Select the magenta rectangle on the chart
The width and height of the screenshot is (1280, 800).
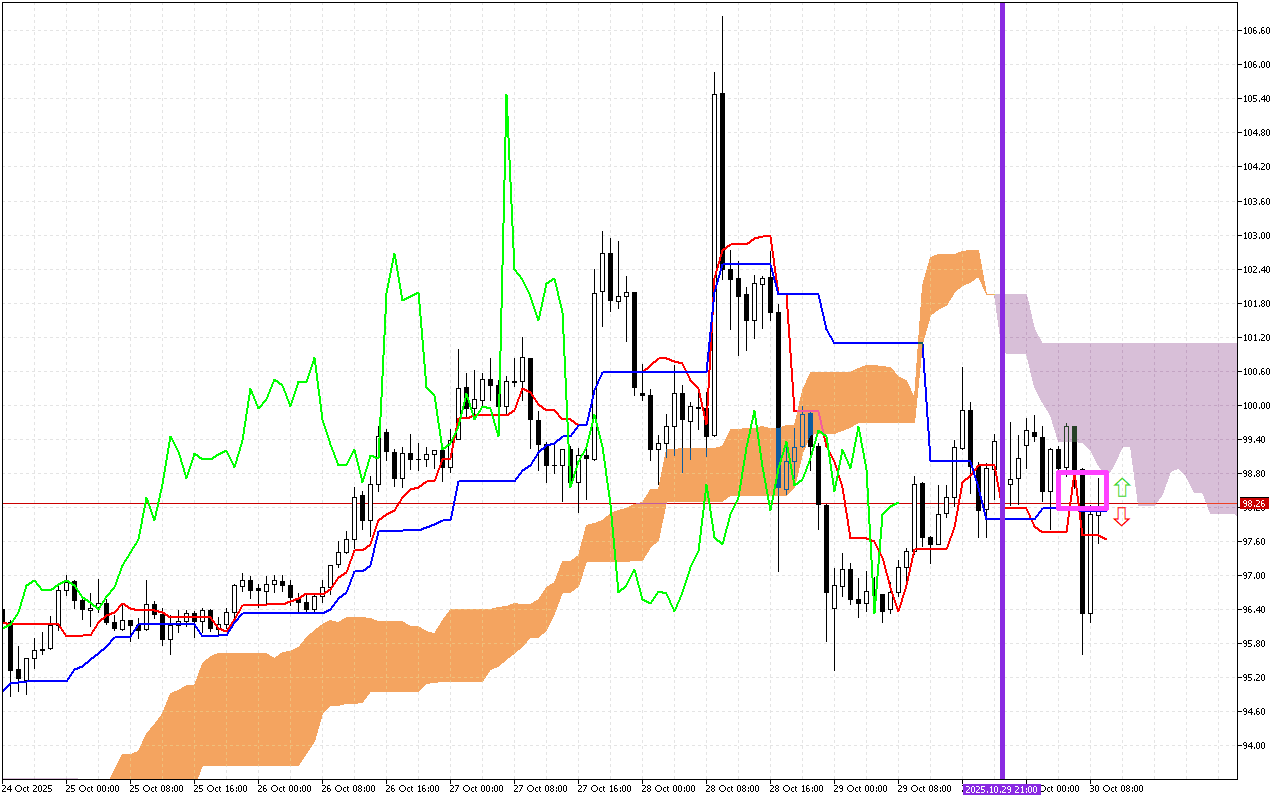point(1083,472)
